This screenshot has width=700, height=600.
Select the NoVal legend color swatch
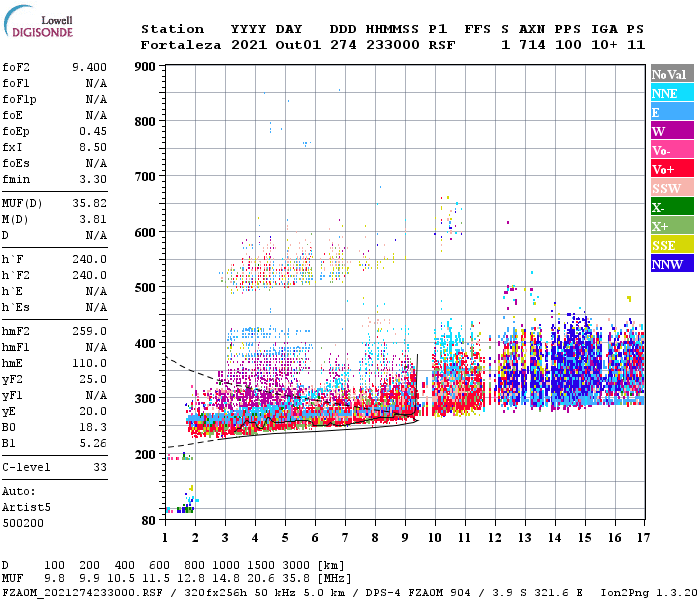click(672, 74)
